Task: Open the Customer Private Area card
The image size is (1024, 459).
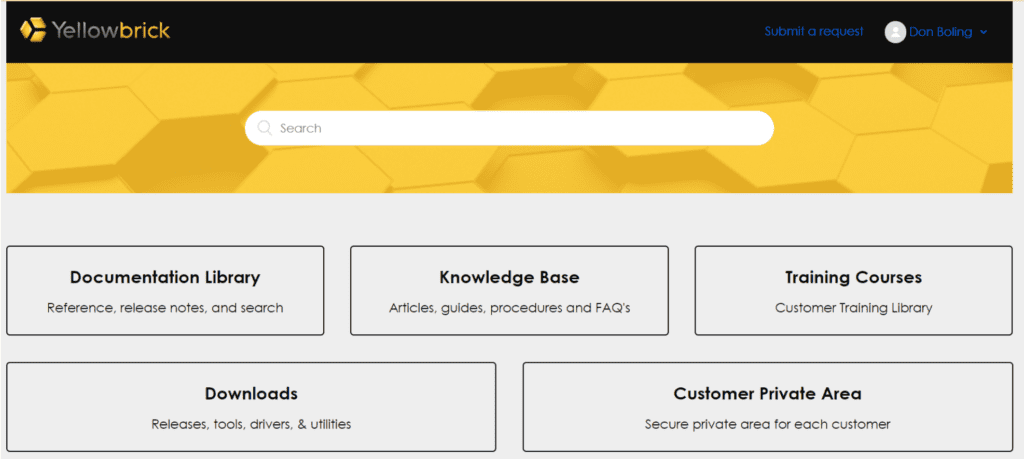Action: coord(767,407)
